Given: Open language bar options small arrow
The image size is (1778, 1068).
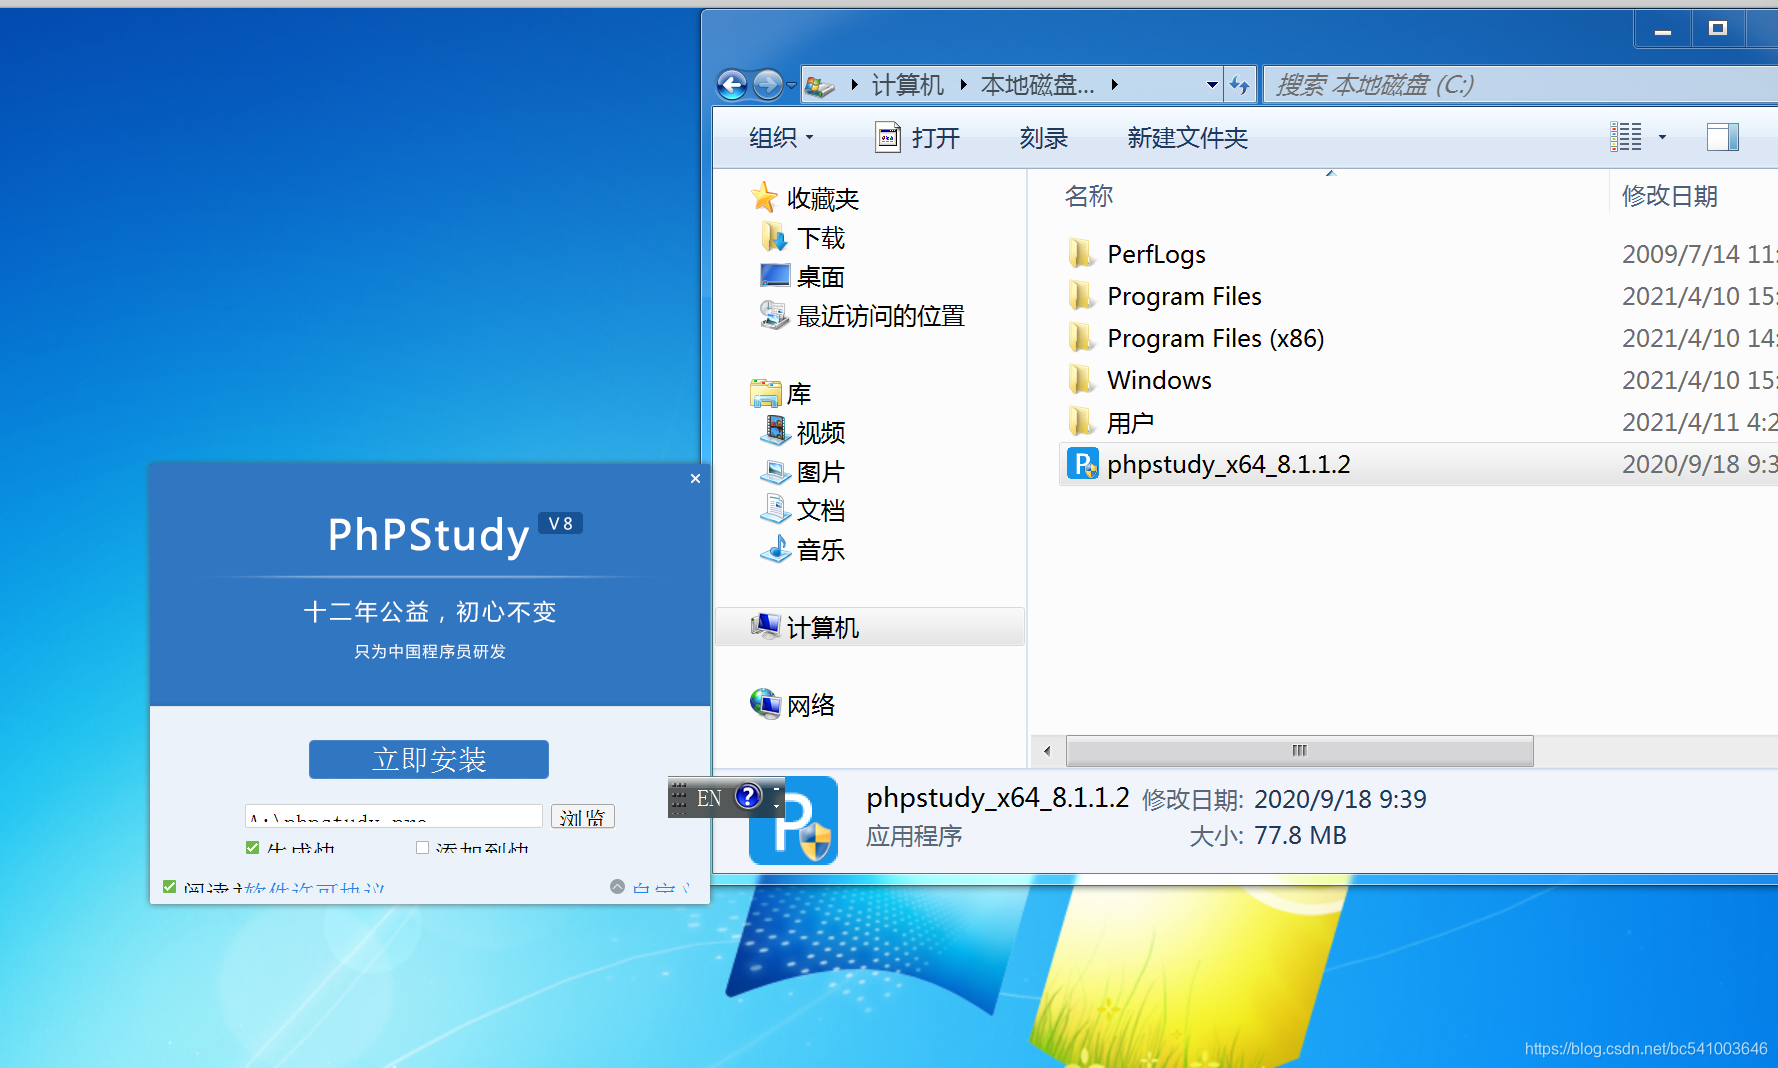Looking at the screenshot, I should tap(777, 804).
